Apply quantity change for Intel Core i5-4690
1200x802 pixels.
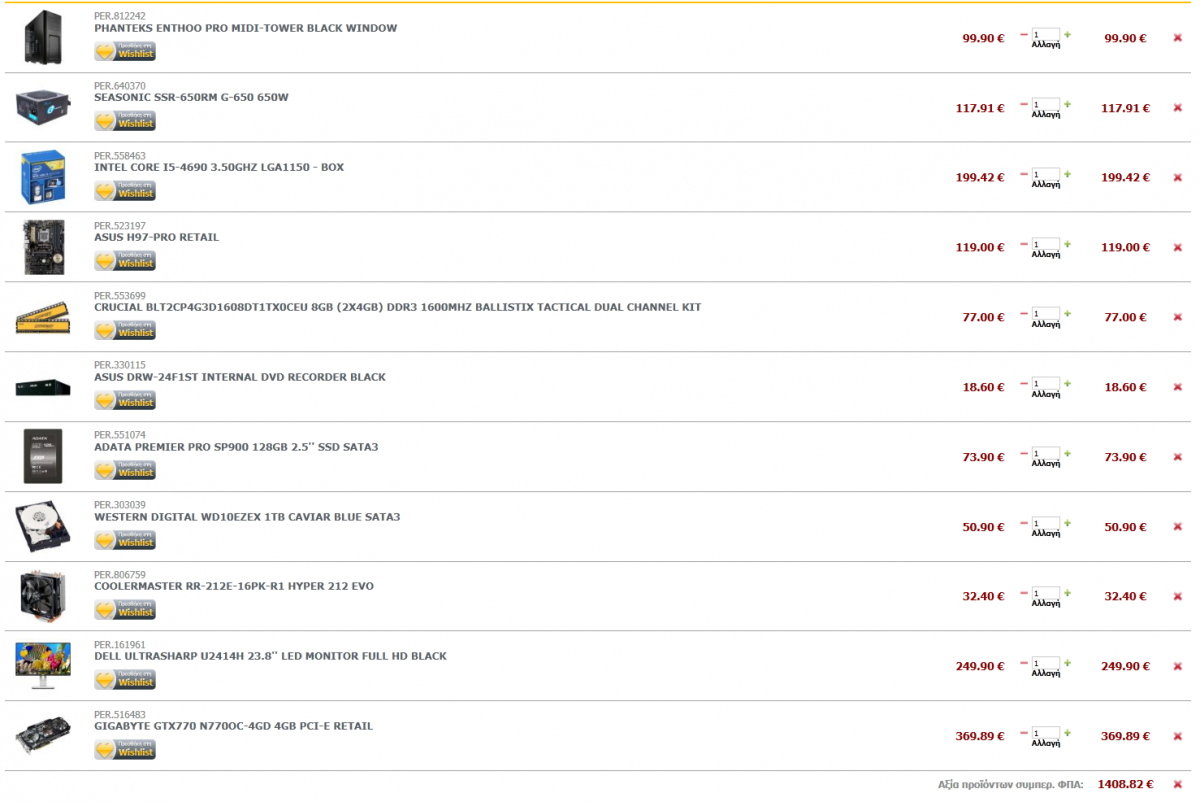[x=1045, y=185]
